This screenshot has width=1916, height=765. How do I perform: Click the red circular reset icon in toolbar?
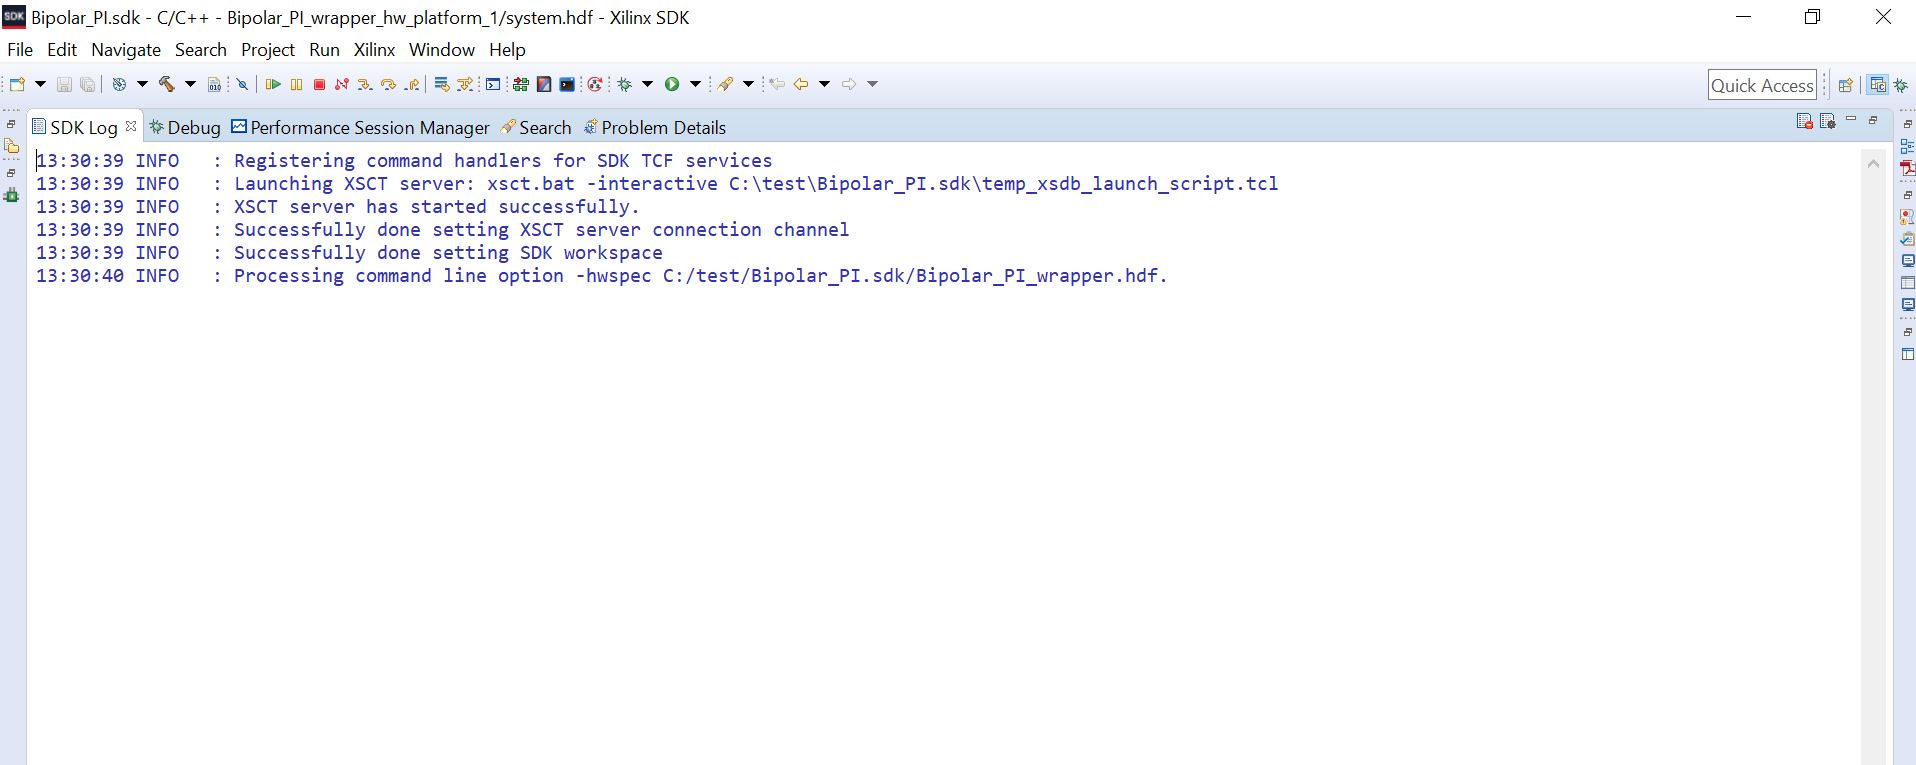(x=595, y=85)
